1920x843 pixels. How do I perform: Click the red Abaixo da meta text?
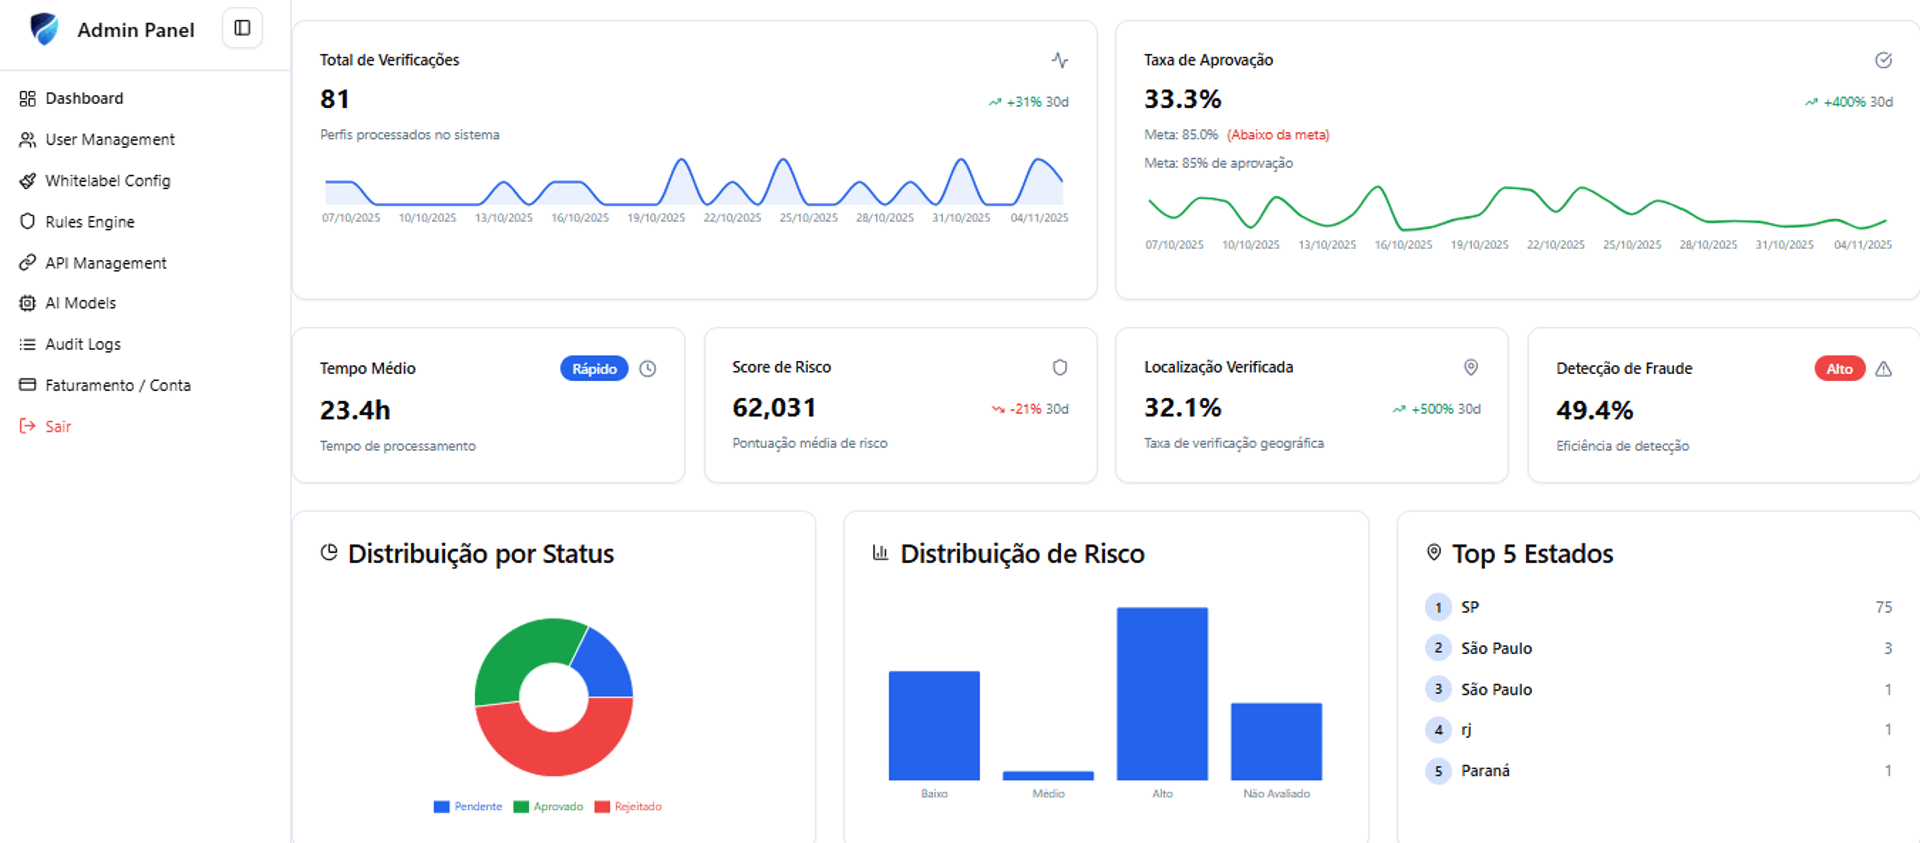(1278, 135)
